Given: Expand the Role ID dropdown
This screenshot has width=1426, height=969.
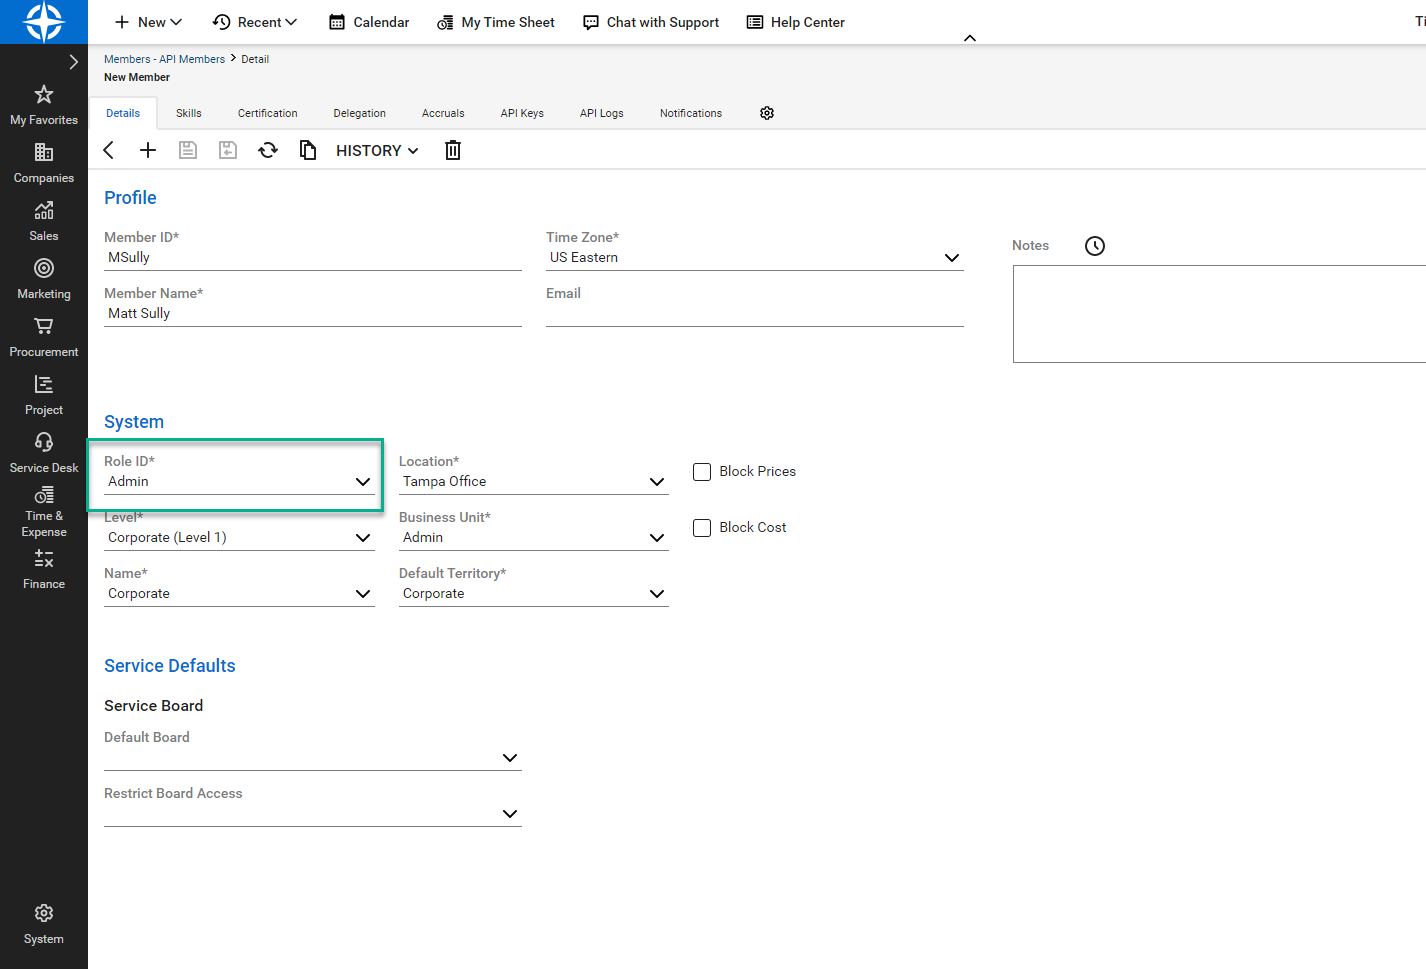Looking at the screenshot, I should (x=362, y=482).
